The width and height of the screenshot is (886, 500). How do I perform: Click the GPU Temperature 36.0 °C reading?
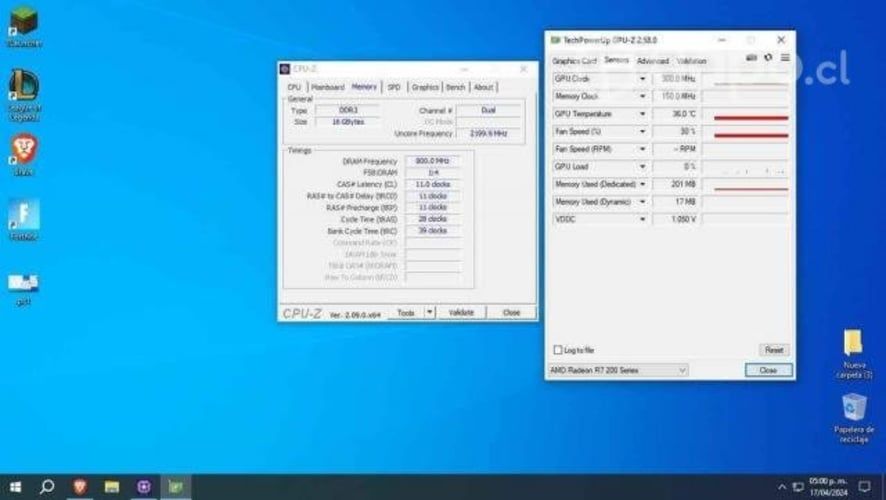click(676, 114)
